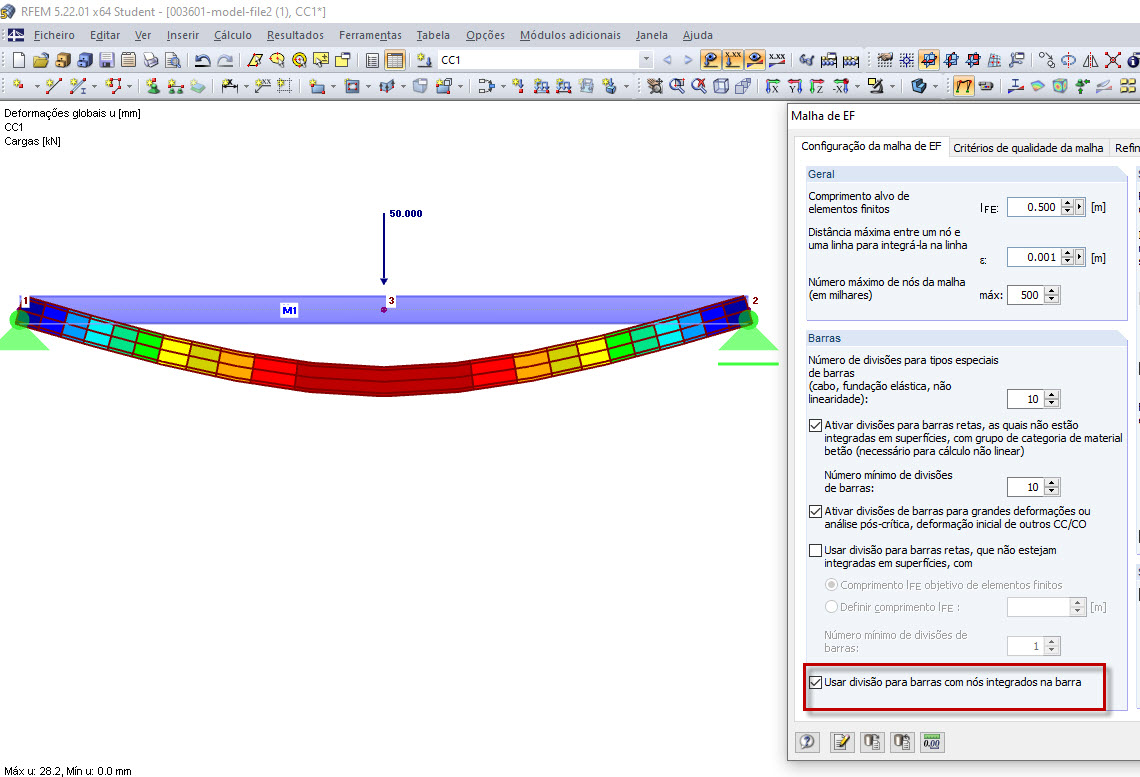This screenshot has width=1140, height=777.
Task: Open the Cálculo menu
Action: pyautogui.click(x=233, y=35)
